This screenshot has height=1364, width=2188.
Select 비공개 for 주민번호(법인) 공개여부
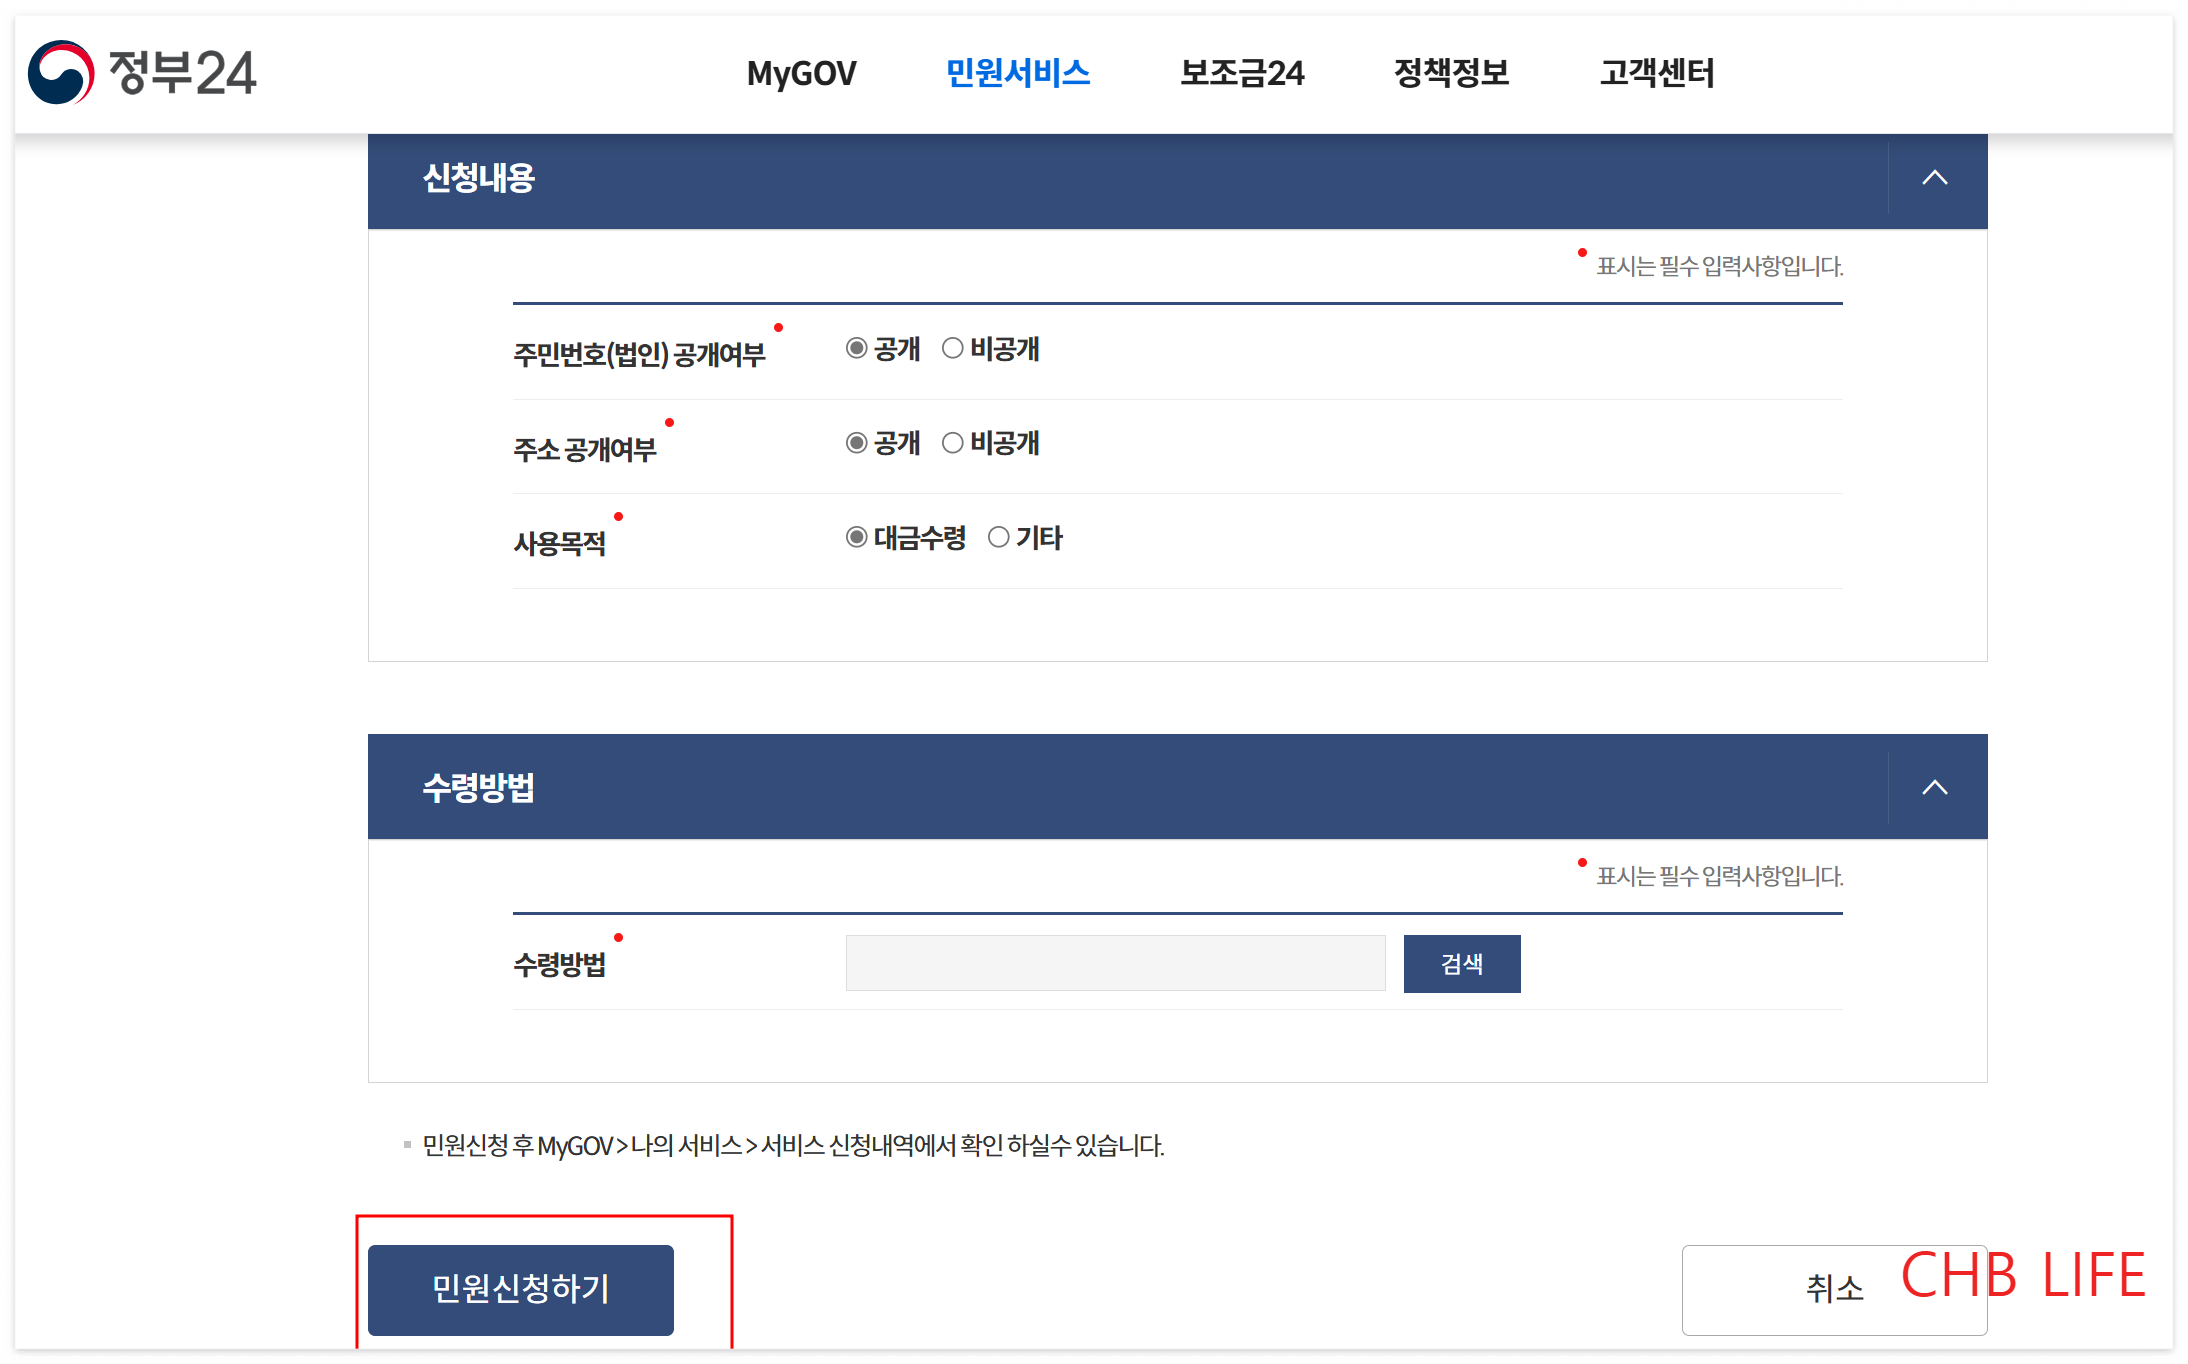(953, 349)
